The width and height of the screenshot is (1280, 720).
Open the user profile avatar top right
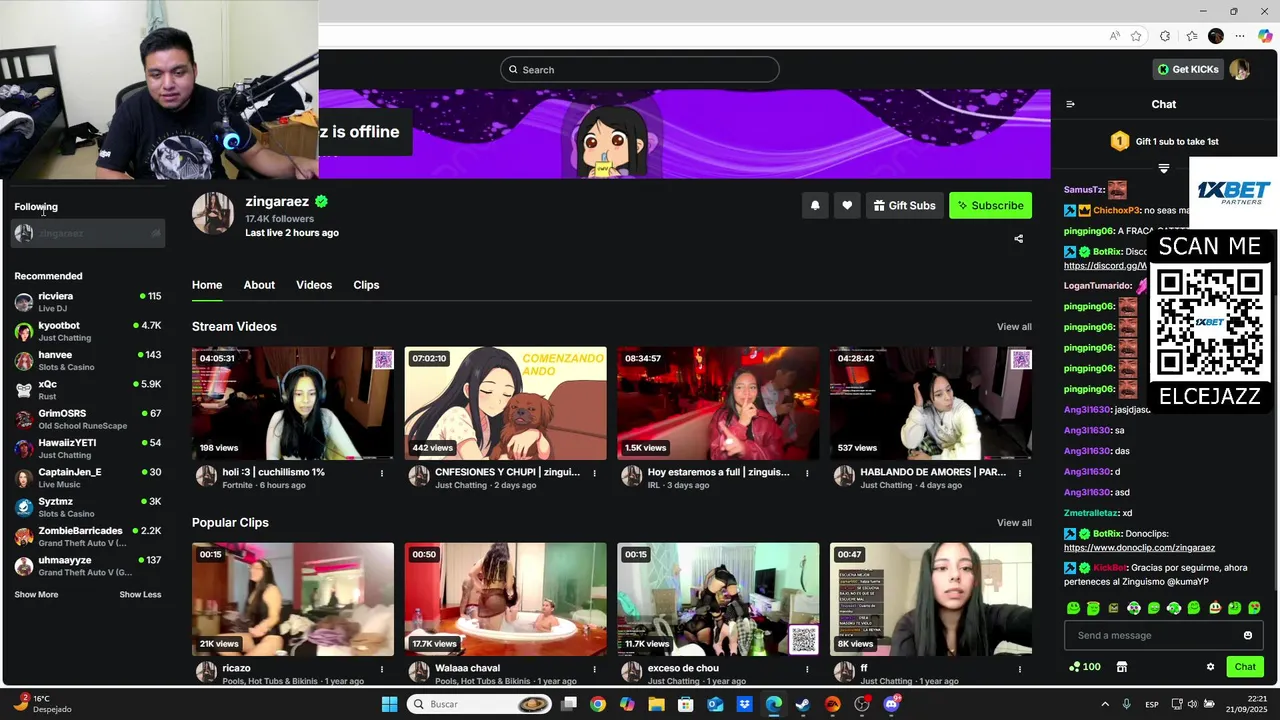[1240, 69]
